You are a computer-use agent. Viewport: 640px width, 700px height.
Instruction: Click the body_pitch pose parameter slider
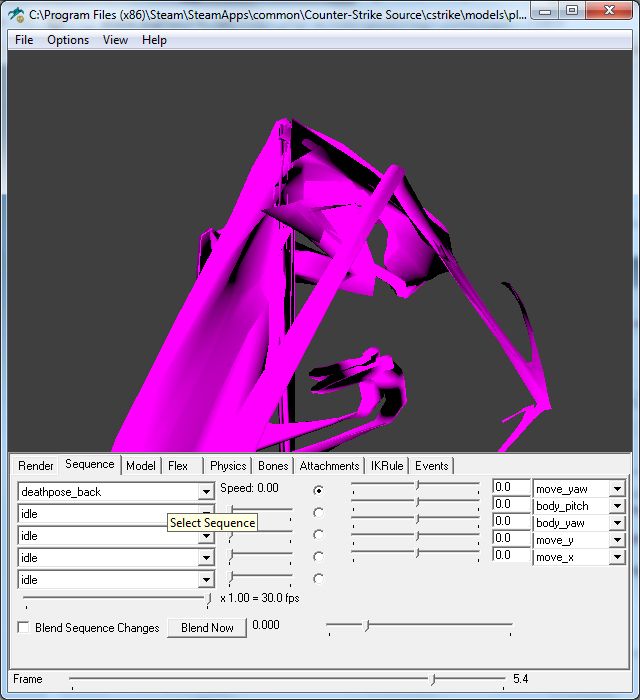(416, 504)
